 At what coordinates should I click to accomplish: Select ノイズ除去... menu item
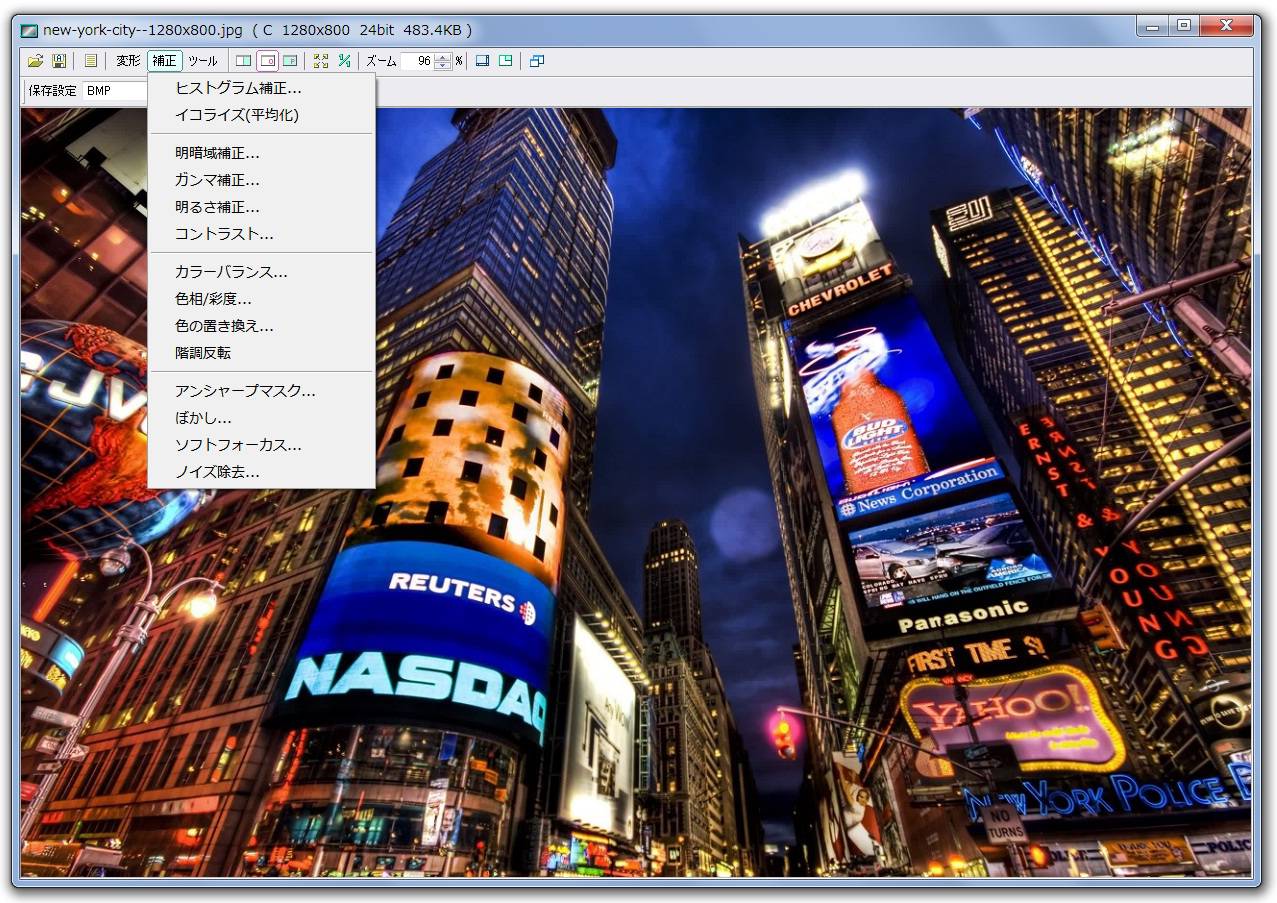coord(261,472)
